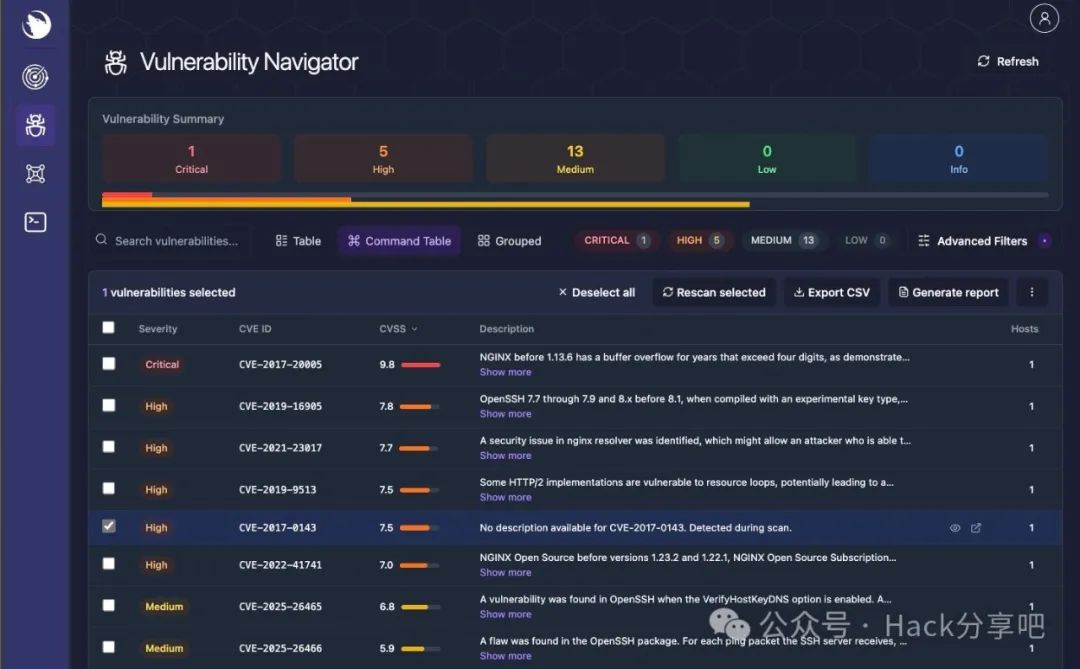Image resolution: width=1080 pixels, height=669 pixels.
Task: Open the terminal console sidebar icon
Action: [35, 222]
